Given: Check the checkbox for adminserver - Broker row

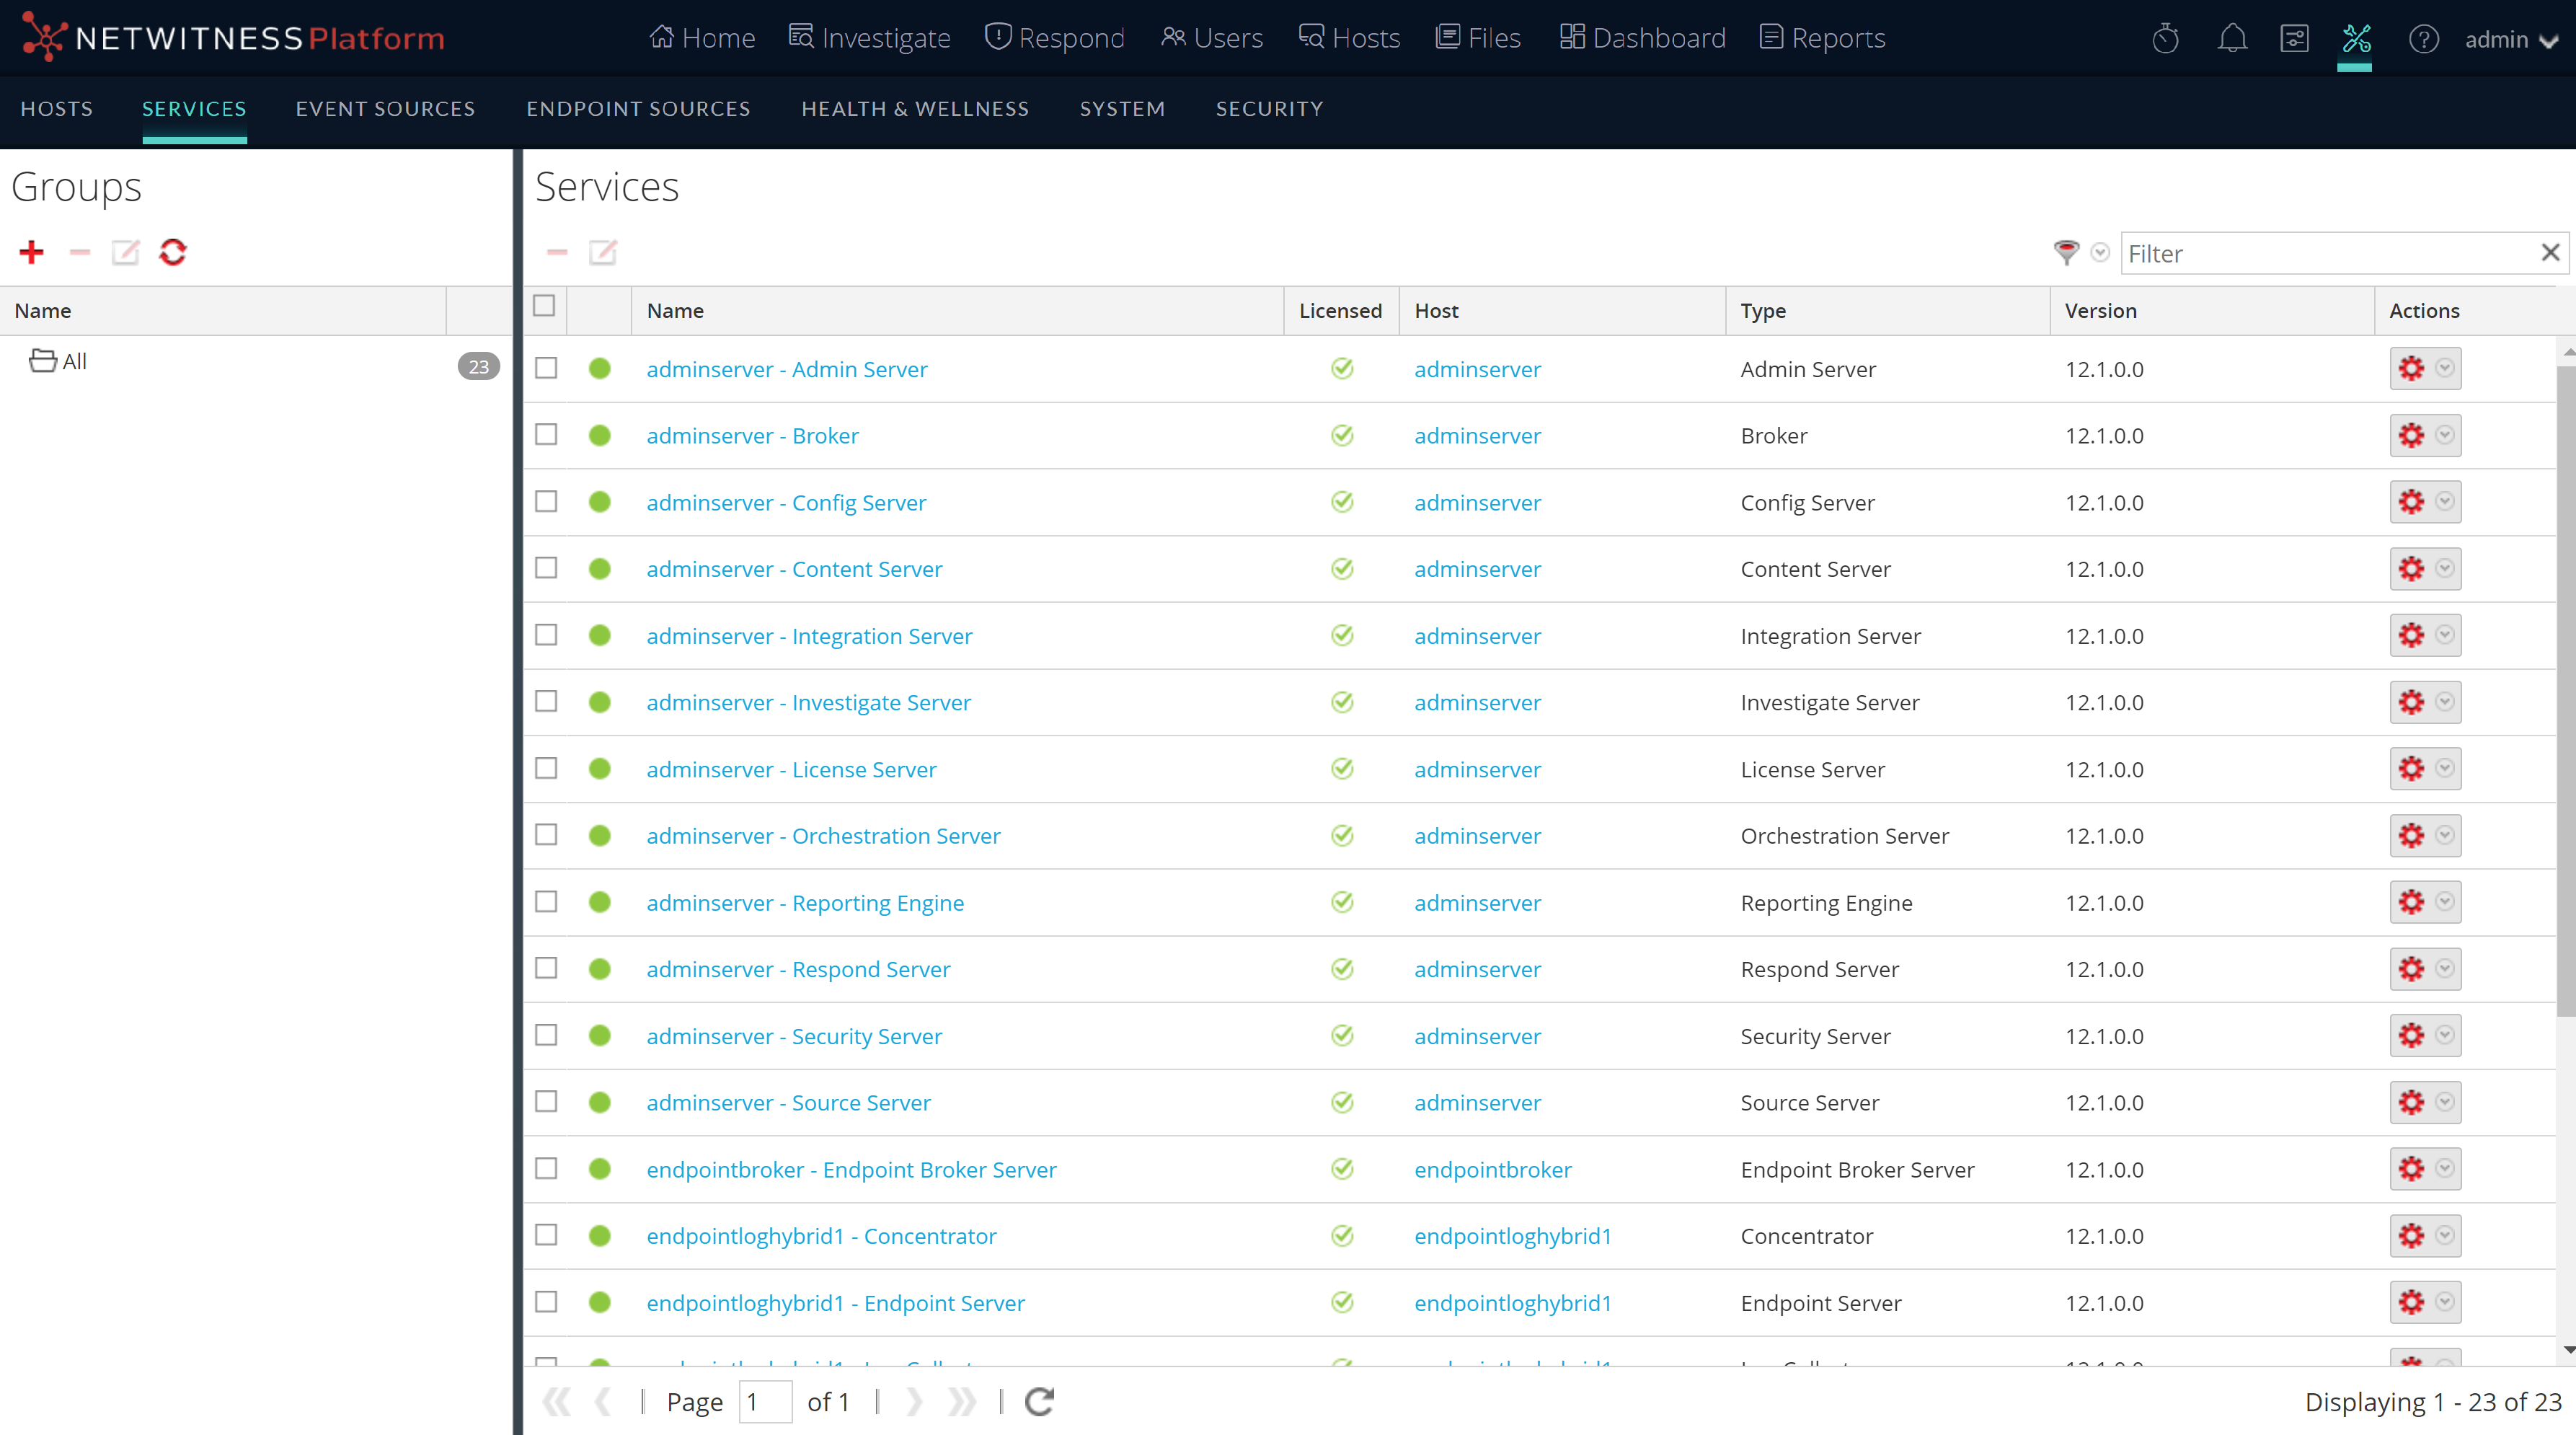Looking at the screenshot, I should (545, 435).
